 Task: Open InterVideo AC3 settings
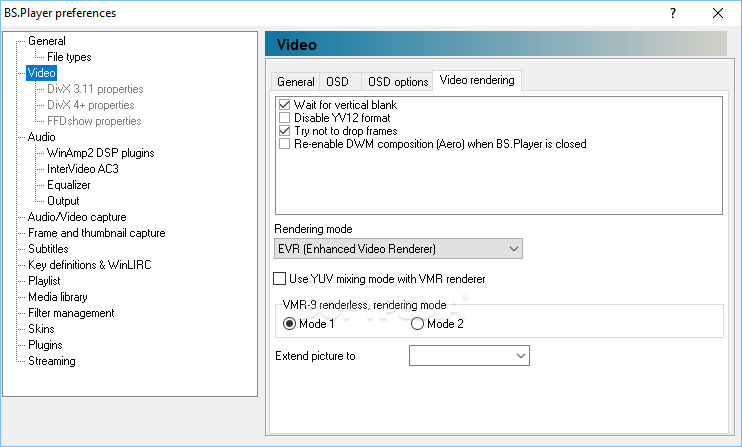click(x=83, y=169)
